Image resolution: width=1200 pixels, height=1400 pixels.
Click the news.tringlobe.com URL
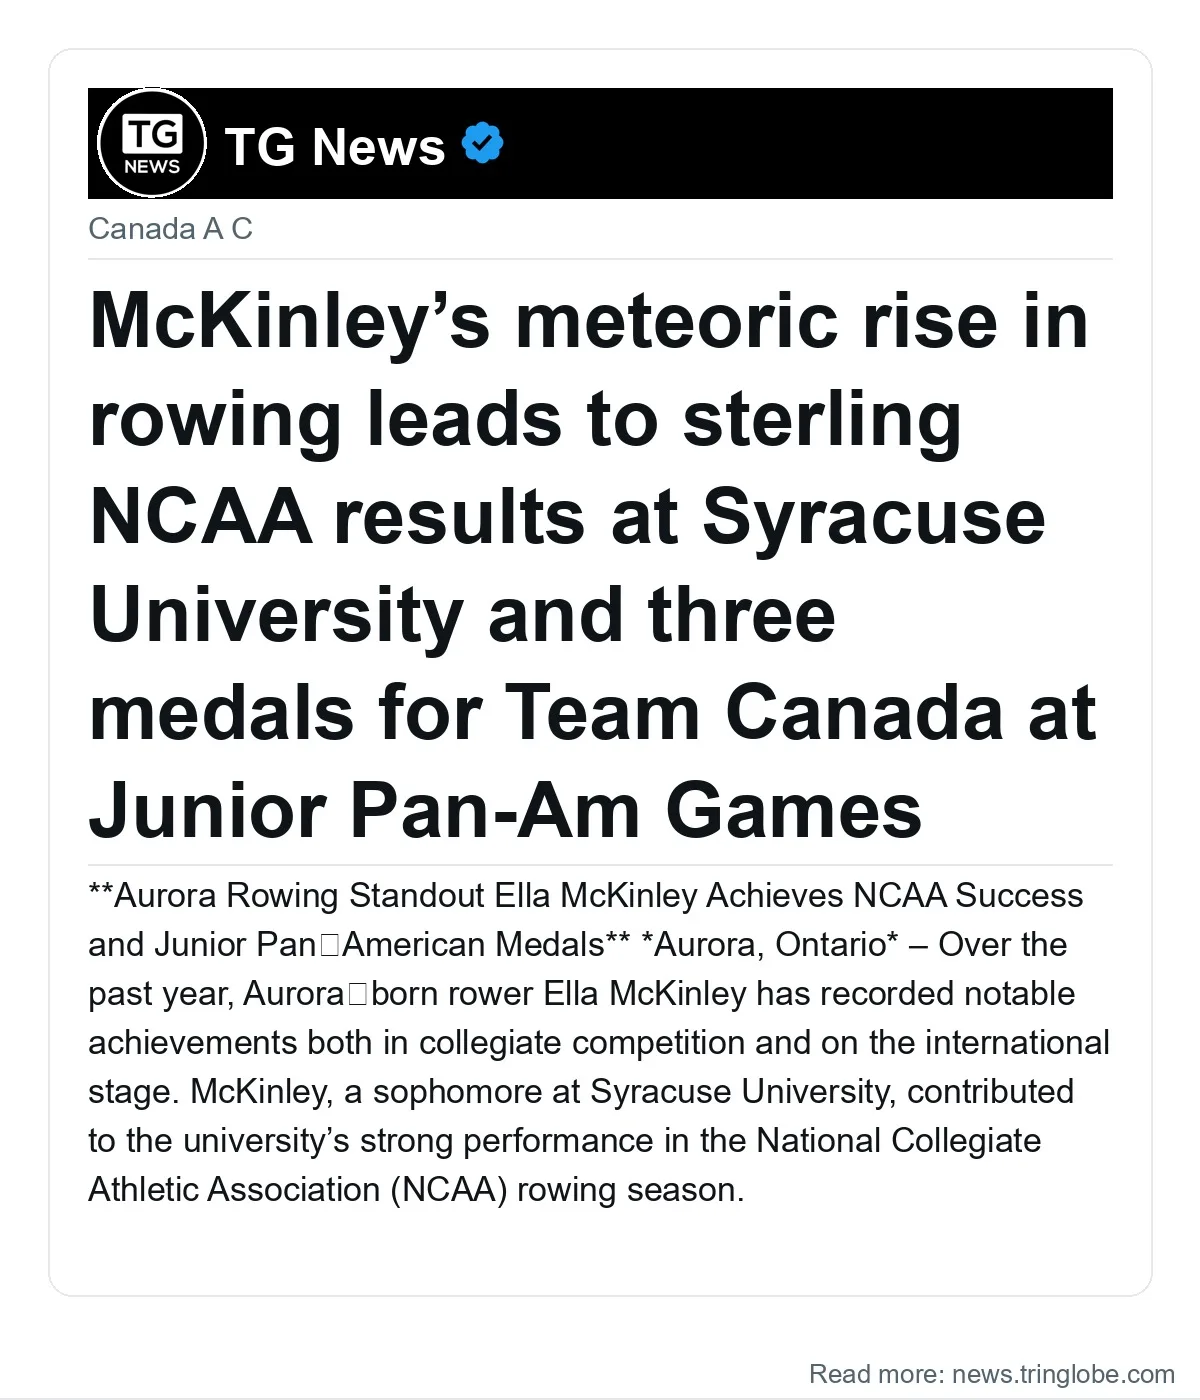1063,1374
